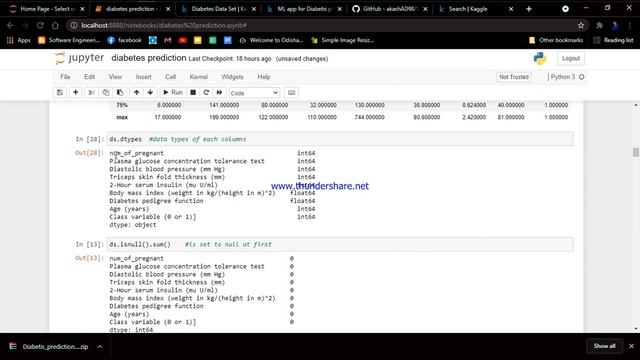The height and width of the screenshot is (360, 640).
Task: Open the Chrome profile avatar icon
Action: coord(616,25)
